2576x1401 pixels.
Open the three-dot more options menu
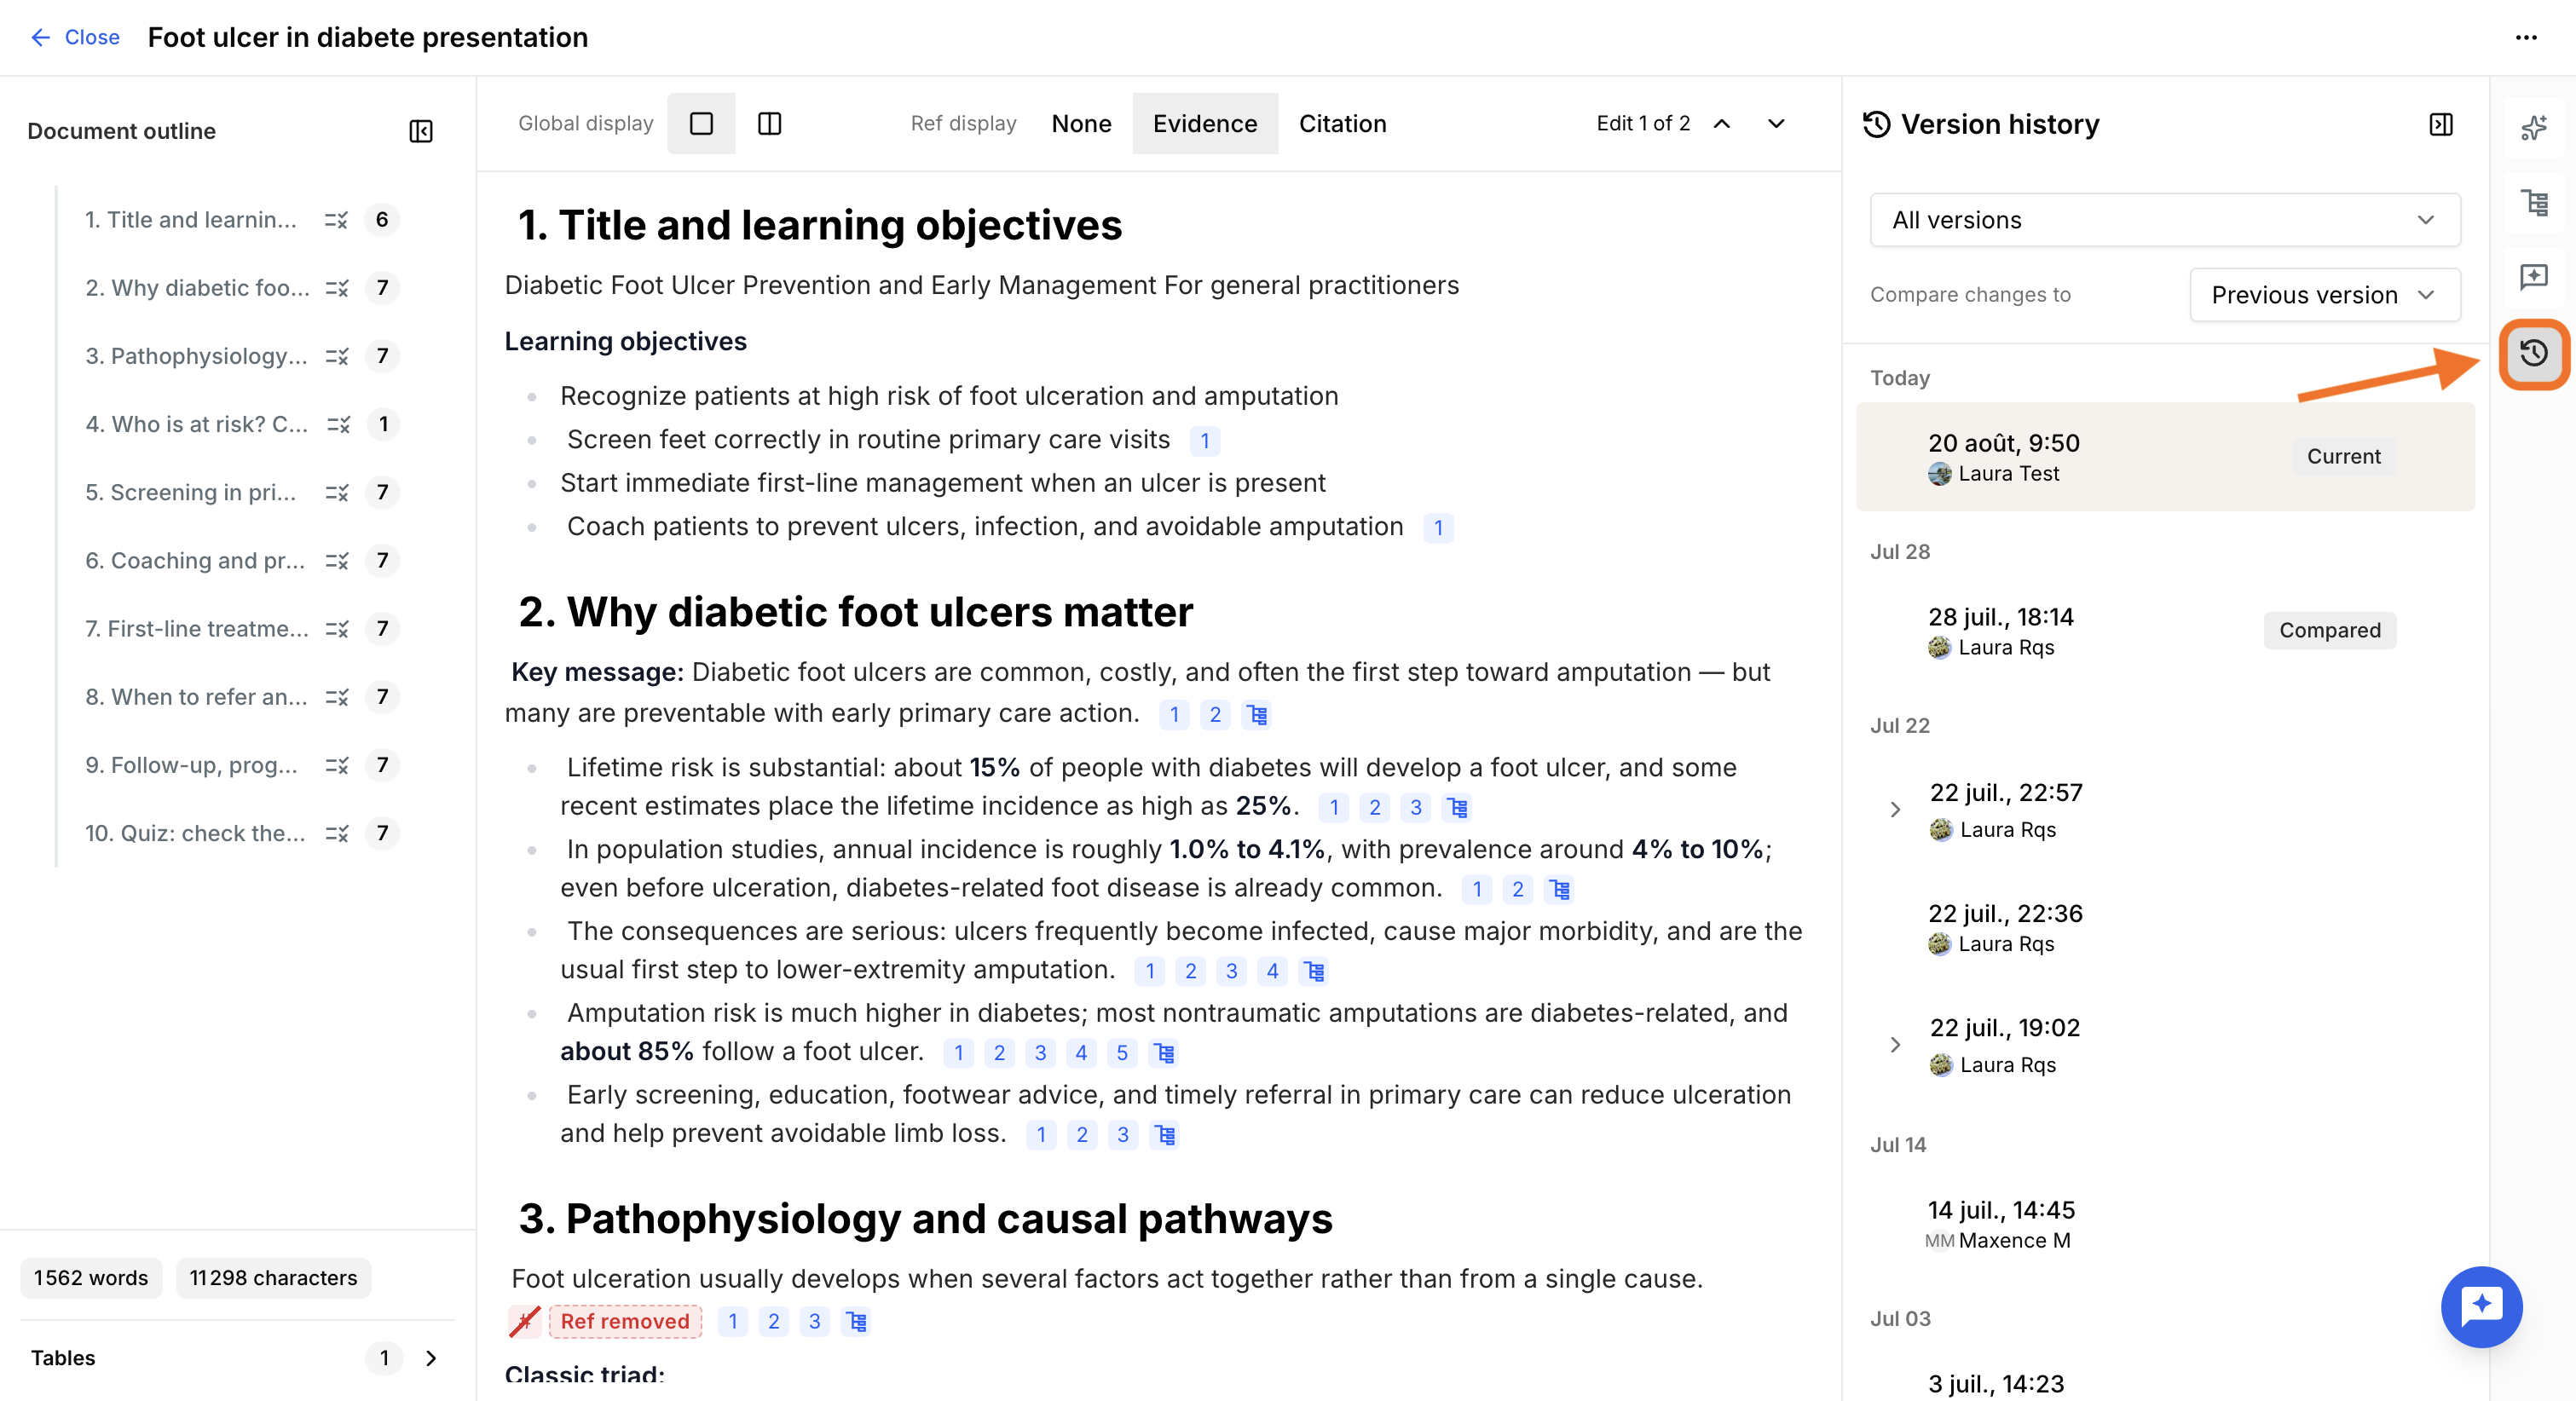click(2525, 37)
